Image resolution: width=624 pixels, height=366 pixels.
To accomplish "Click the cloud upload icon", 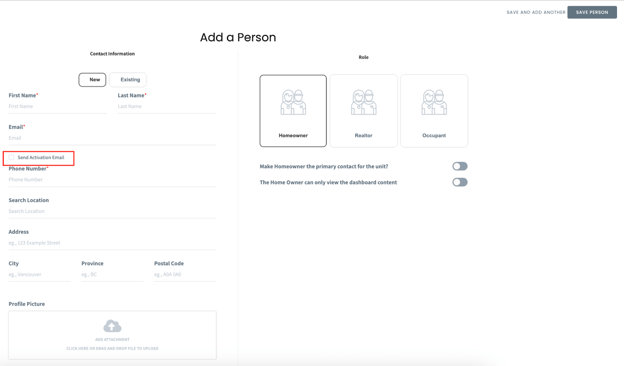I will (x=112, y=326).
